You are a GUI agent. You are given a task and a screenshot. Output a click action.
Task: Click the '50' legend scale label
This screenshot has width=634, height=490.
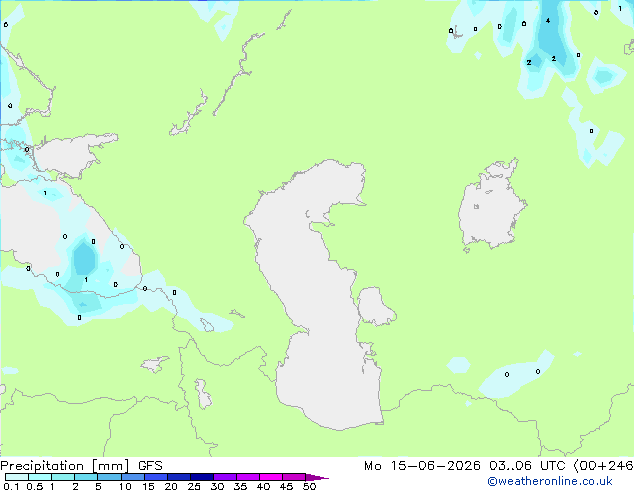[x=309, y=486]
